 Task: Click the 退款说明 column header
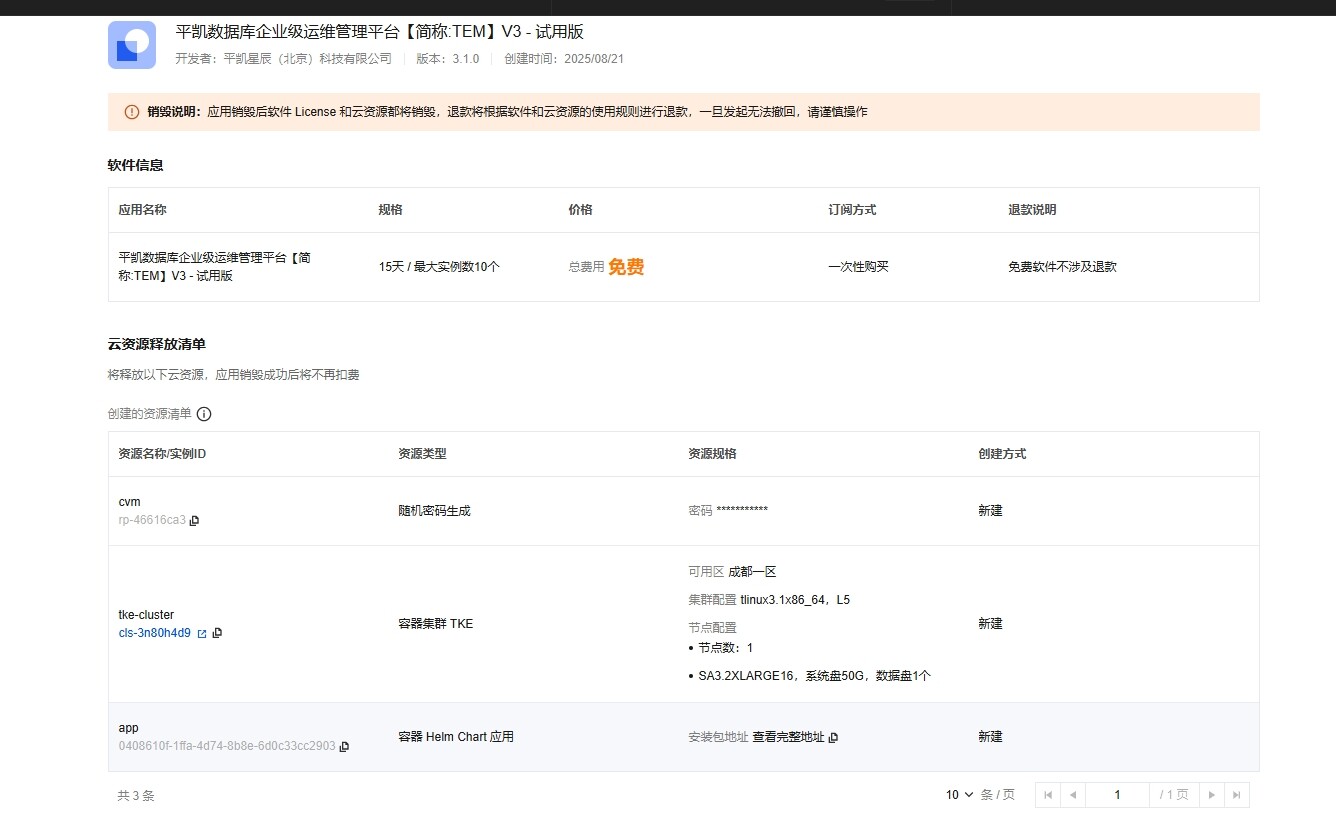[x=1032, y=210]
